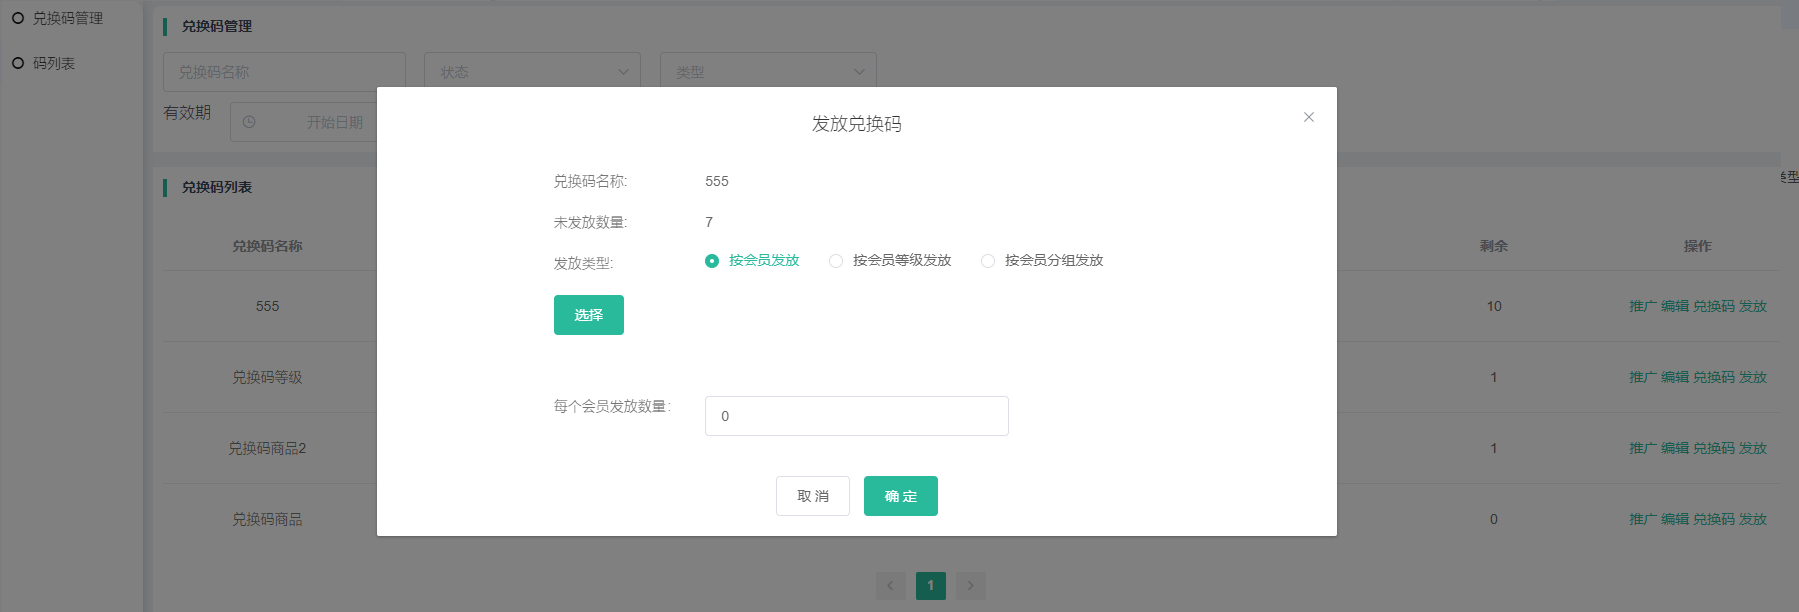Click the 每个会员发放数量 input field
This screenshot has height=612, width=1799.
coord(856,416)
